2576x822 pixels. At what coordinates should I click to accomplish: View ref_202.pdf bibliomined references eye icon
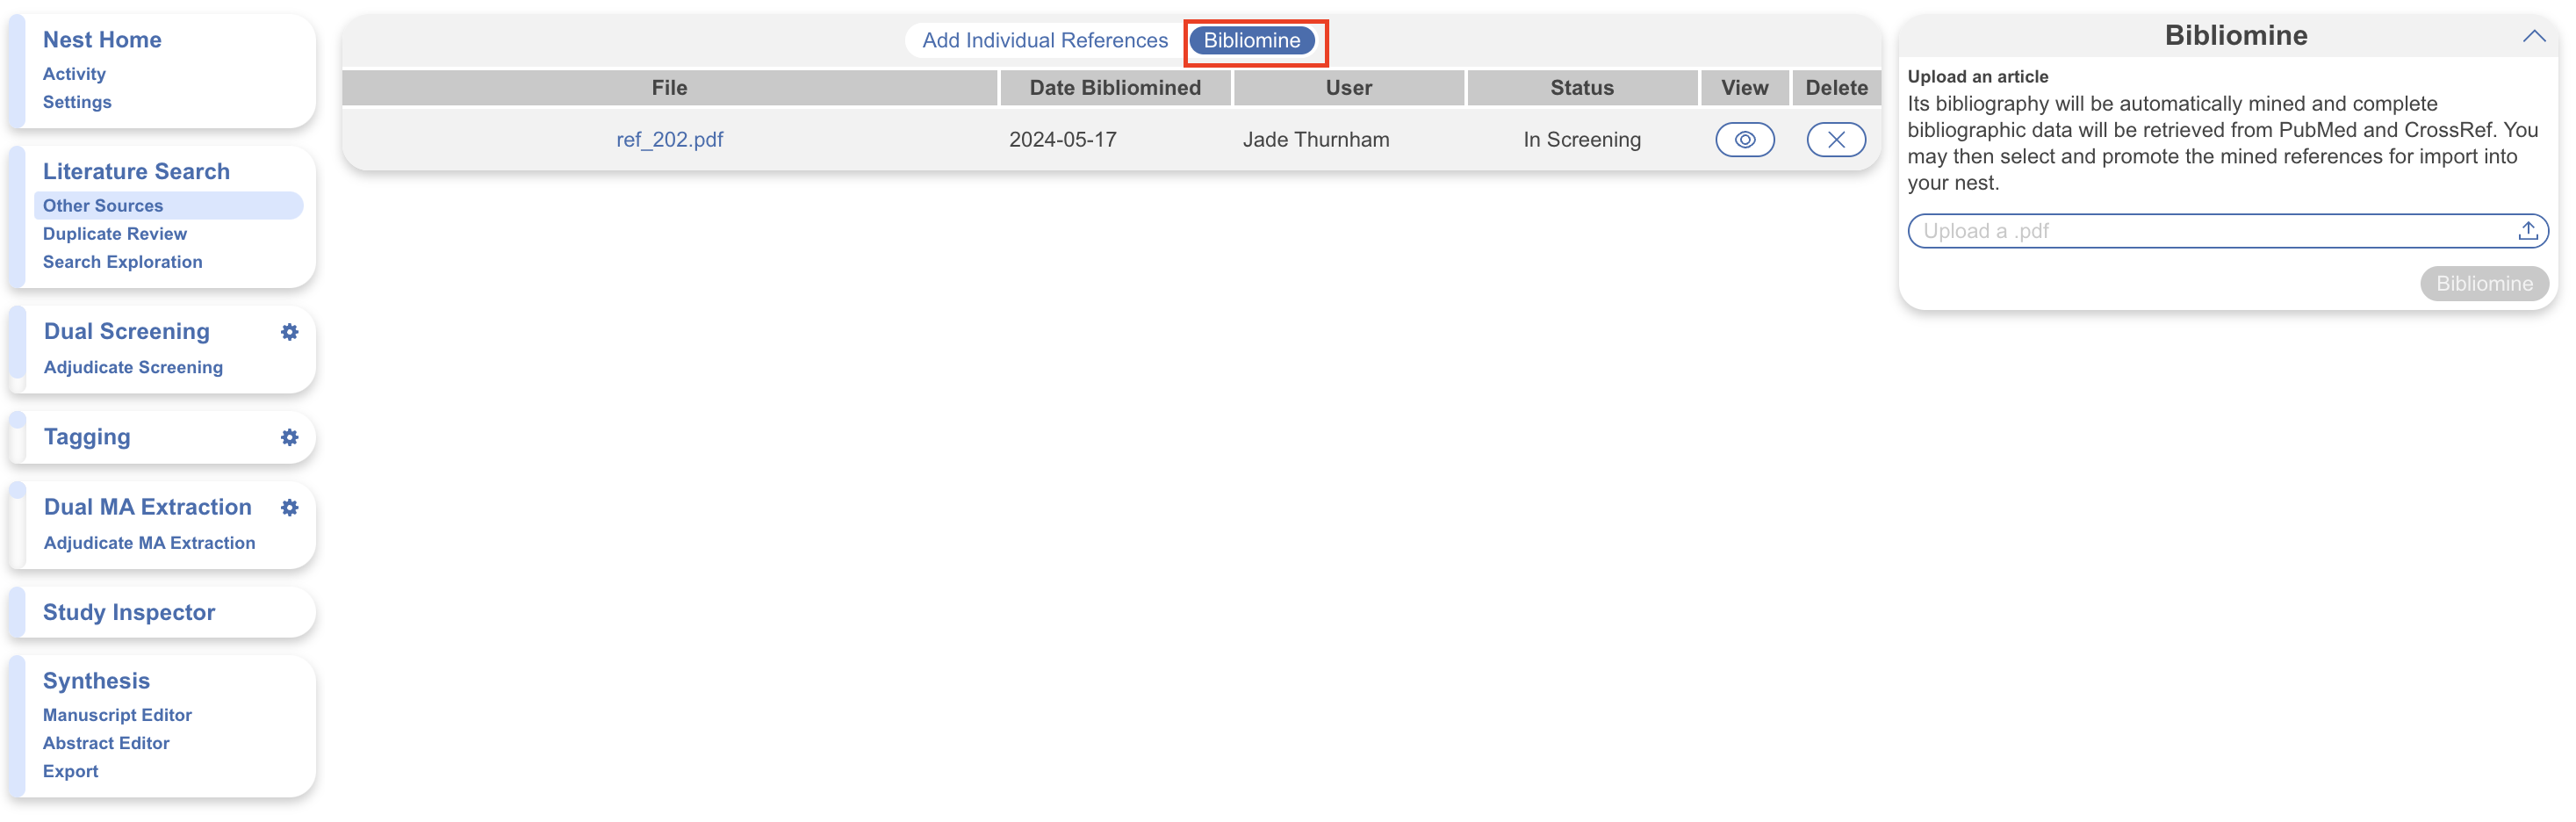(1744, 140)
